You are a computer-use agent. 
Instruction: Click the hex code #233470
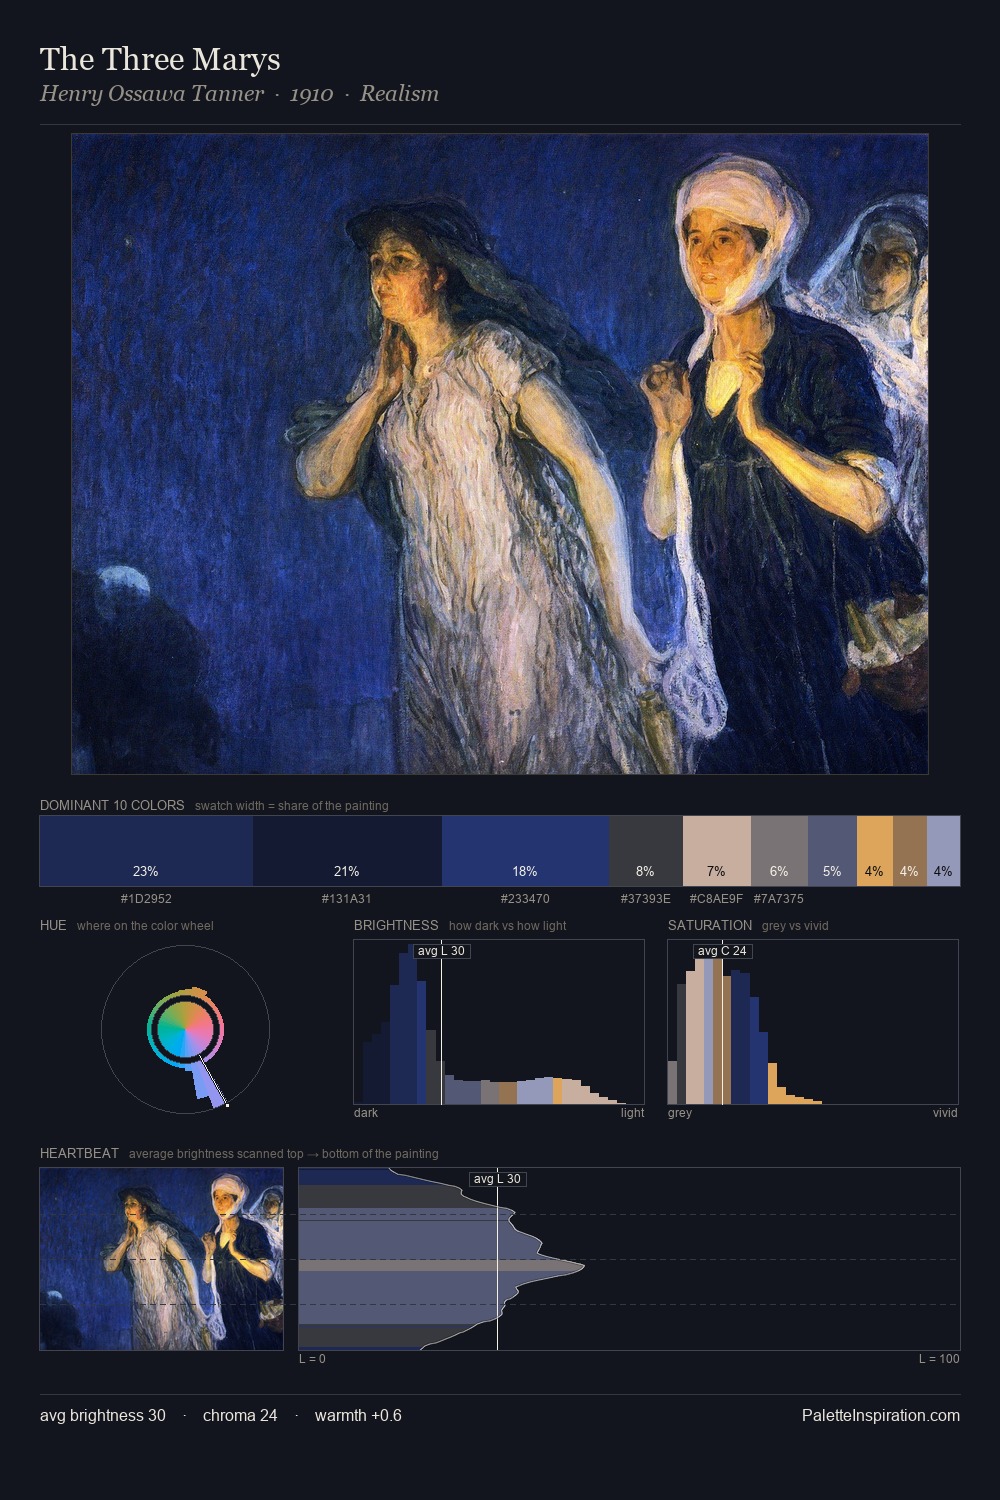(525, 899)
